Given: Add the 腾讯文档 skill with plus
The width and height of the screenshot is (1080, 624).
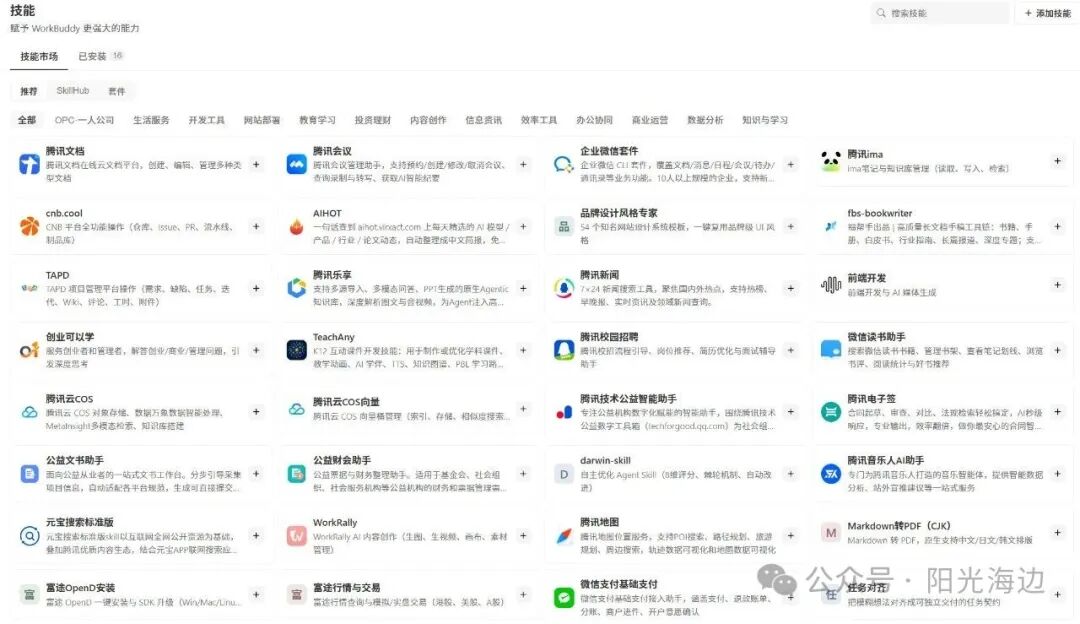Looking at the screenshot, I should point(256,165).
